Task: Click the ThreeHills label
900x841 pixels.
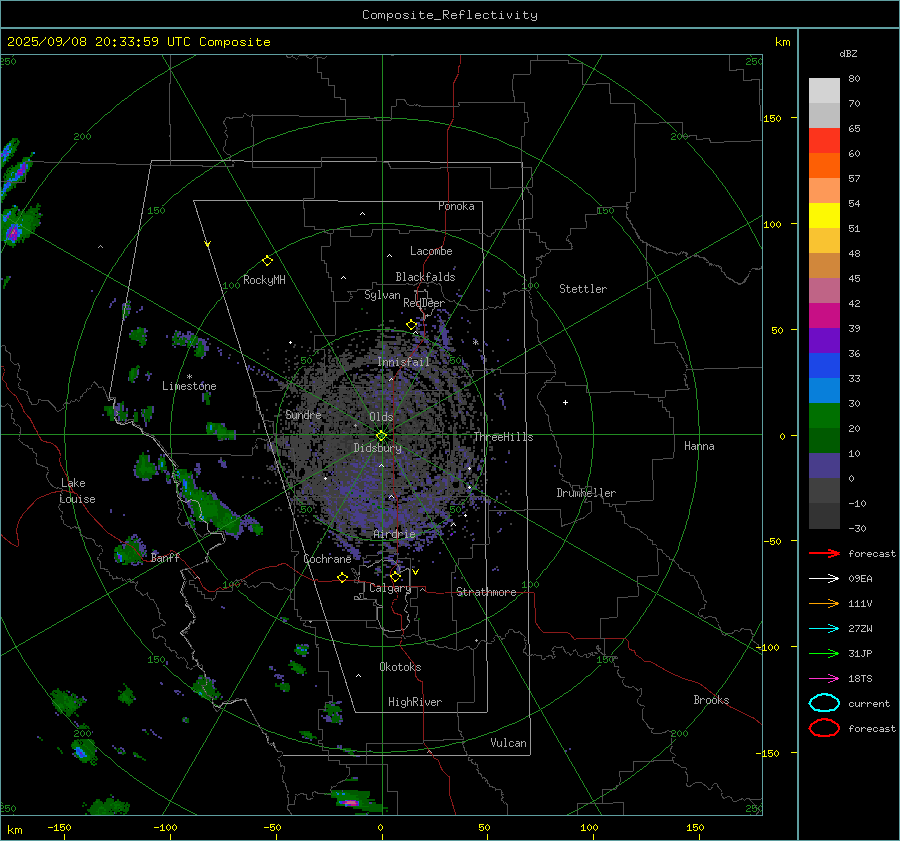Action: 503,437
